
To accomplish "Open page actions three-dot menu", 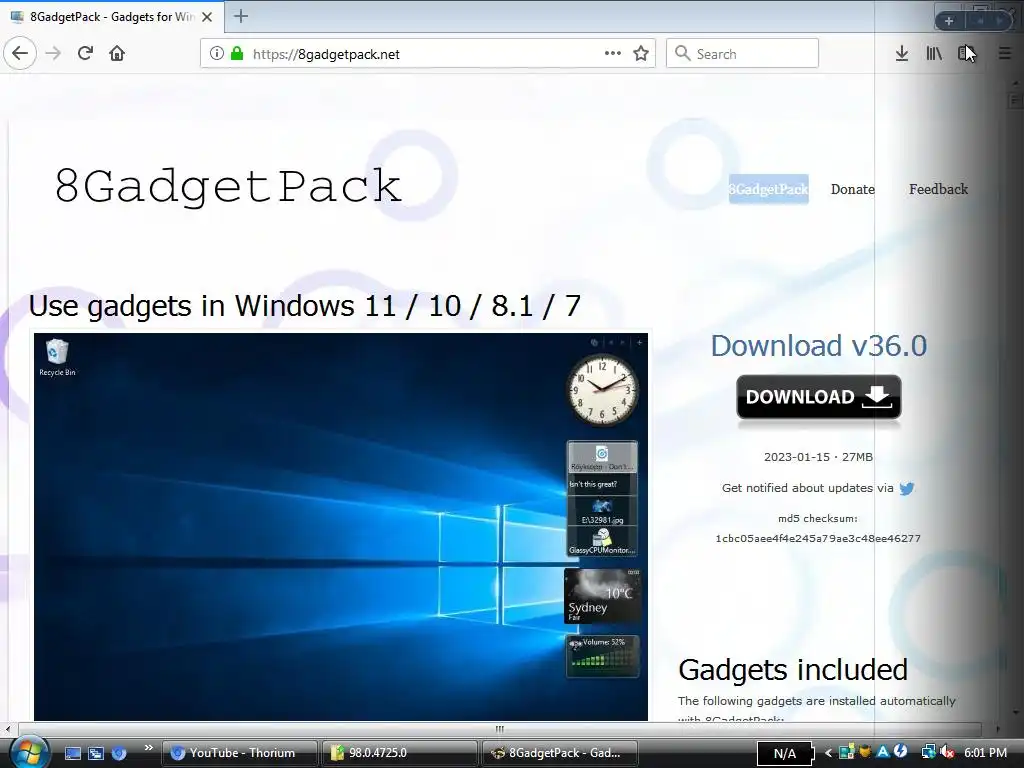I will pos(613,54).
